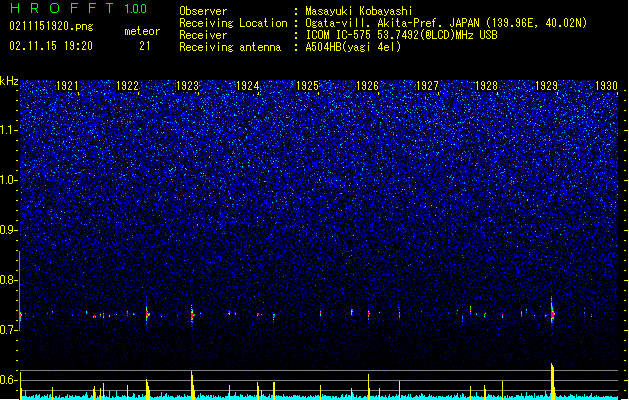
Task: Click the 0.9 kHz axis label
Action: tap(8, 230)
